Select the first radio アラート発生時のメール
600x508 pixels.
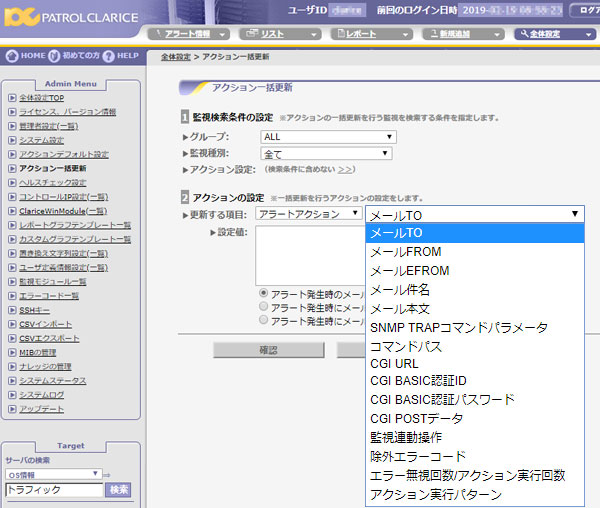[x=263, y=293]
